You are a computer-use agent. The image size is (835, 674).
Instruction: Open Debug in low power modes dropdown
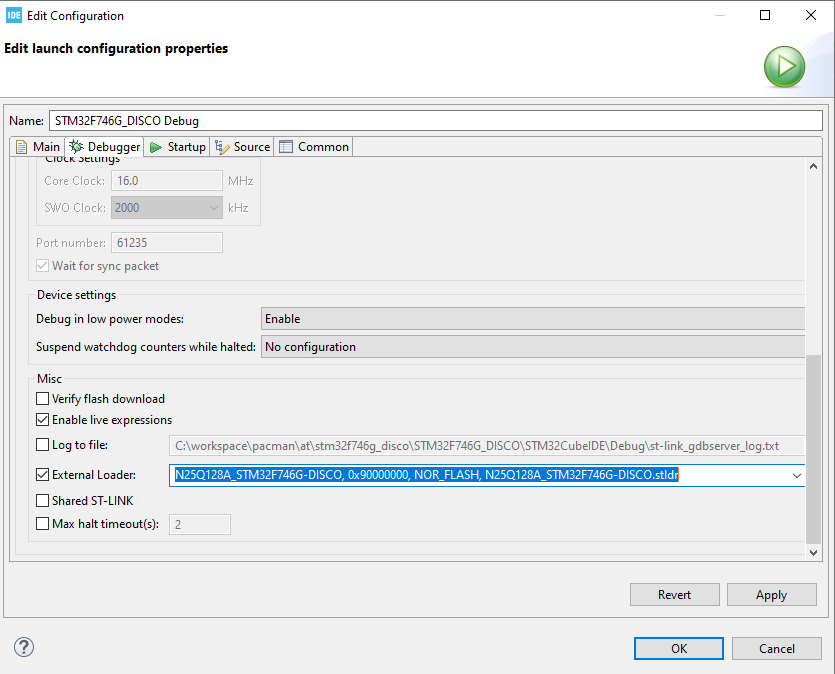533,319
